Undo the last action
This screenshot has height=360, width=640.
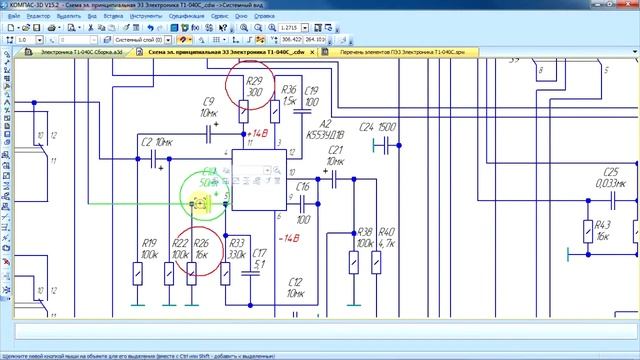[x=150, y=28]
